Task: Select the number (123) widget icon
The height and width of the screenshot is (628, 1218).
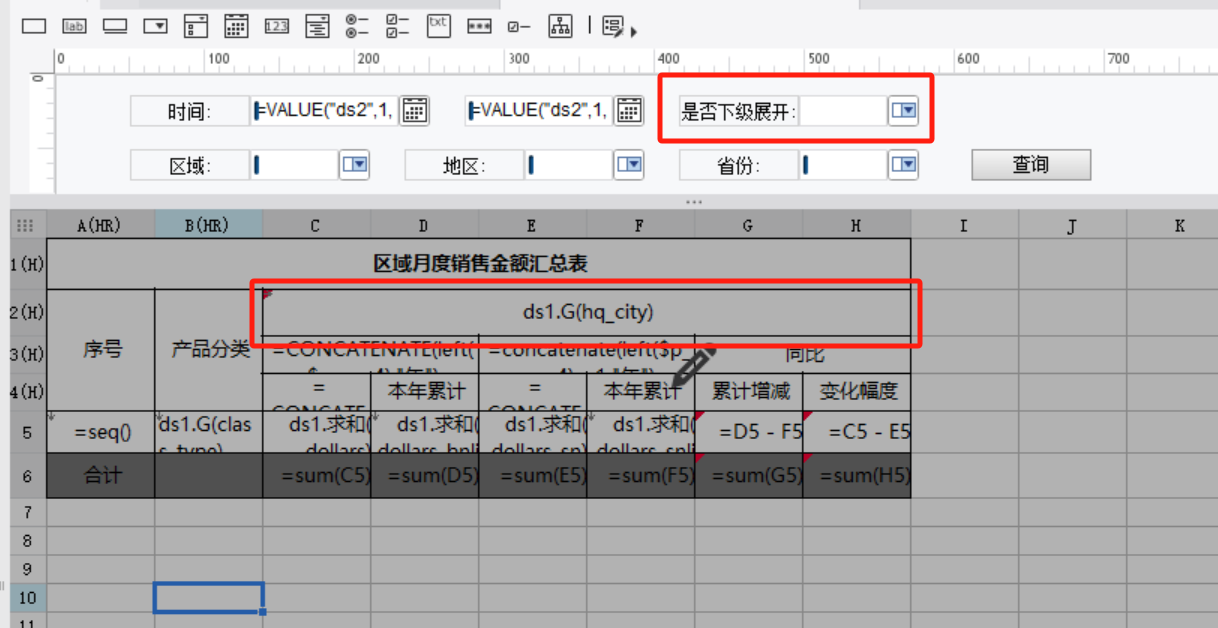Action: pyautogui.click(x=277, y=26)
